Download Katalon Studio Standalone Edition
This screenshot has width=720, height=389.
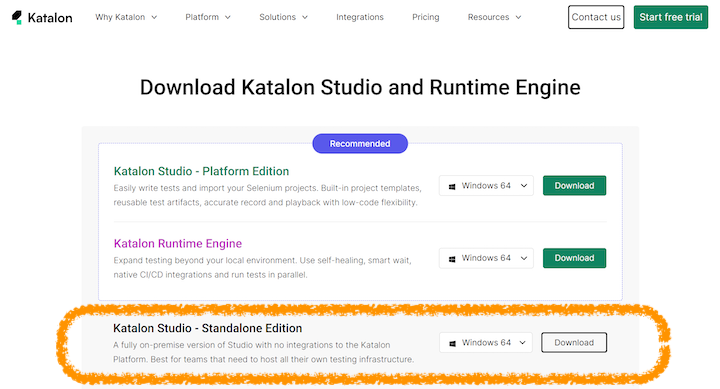(574, 343)
